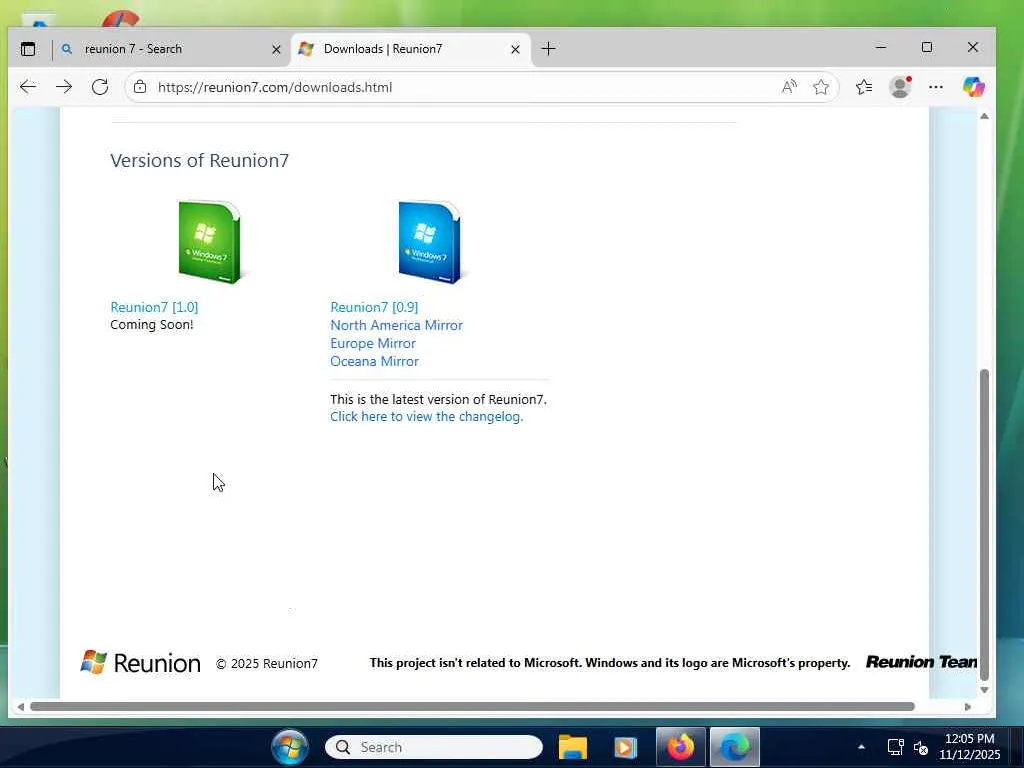This screenshot has width=1024, height=768.
Task: Click the vertical scrollbar thumb
Action: (x=984, y=525)
